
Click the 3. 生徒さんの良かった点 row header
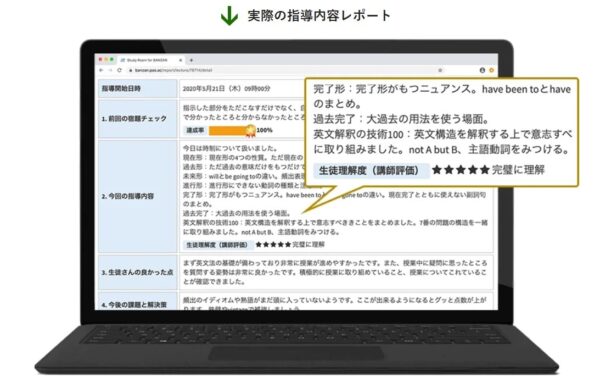pyautogui.click(x=138, y=272)
